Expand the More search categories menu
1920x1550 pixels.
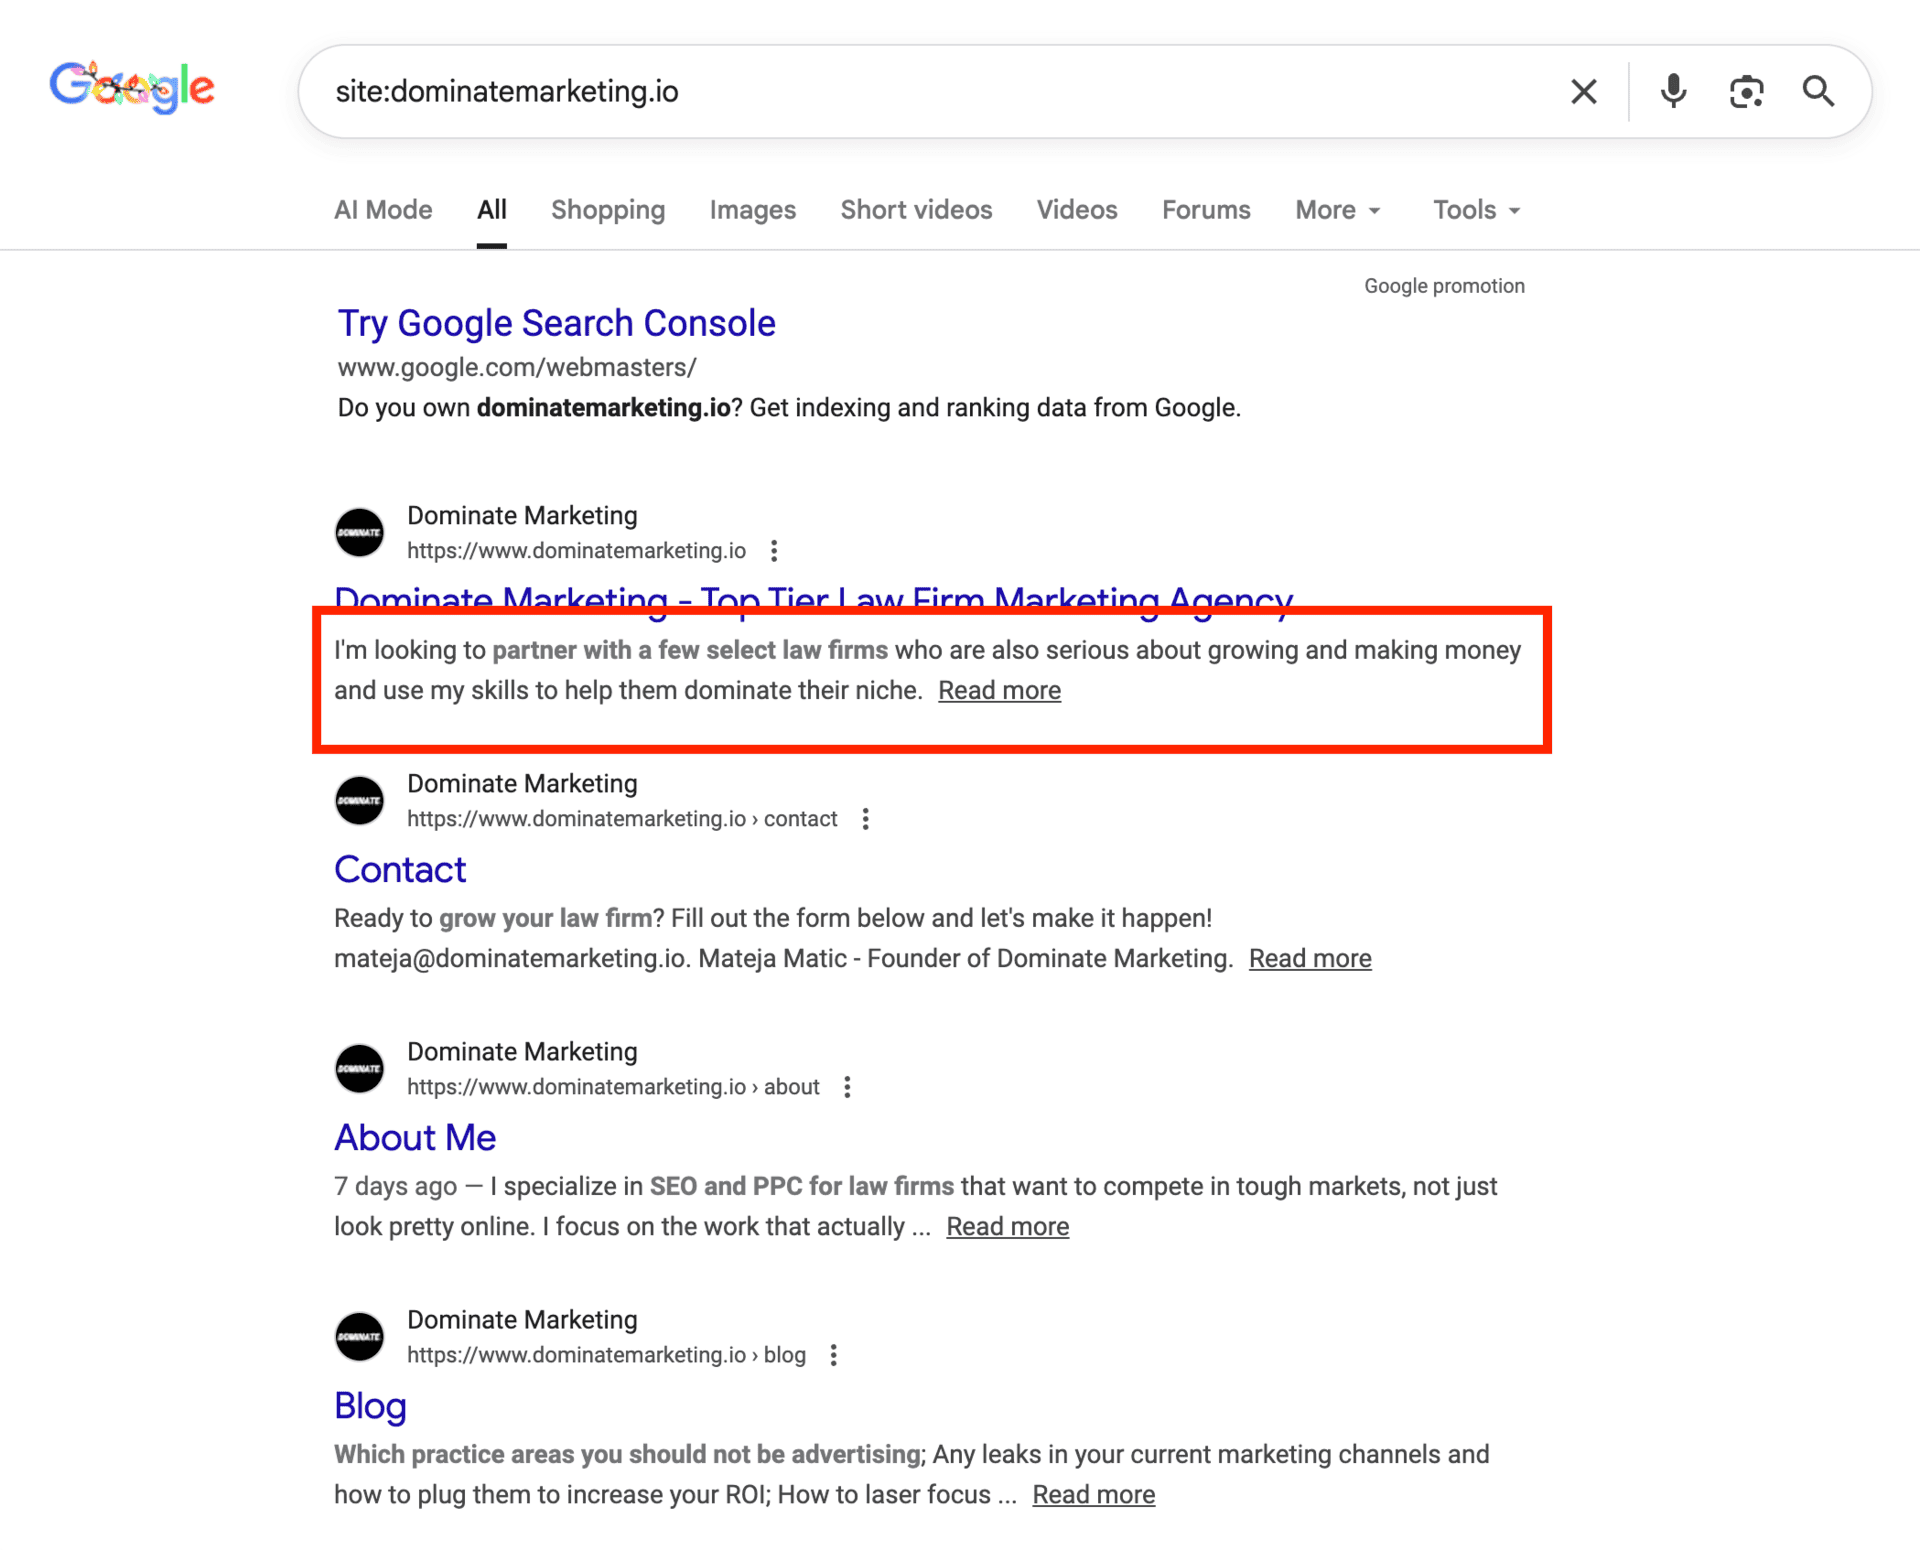click(1337, 210)
